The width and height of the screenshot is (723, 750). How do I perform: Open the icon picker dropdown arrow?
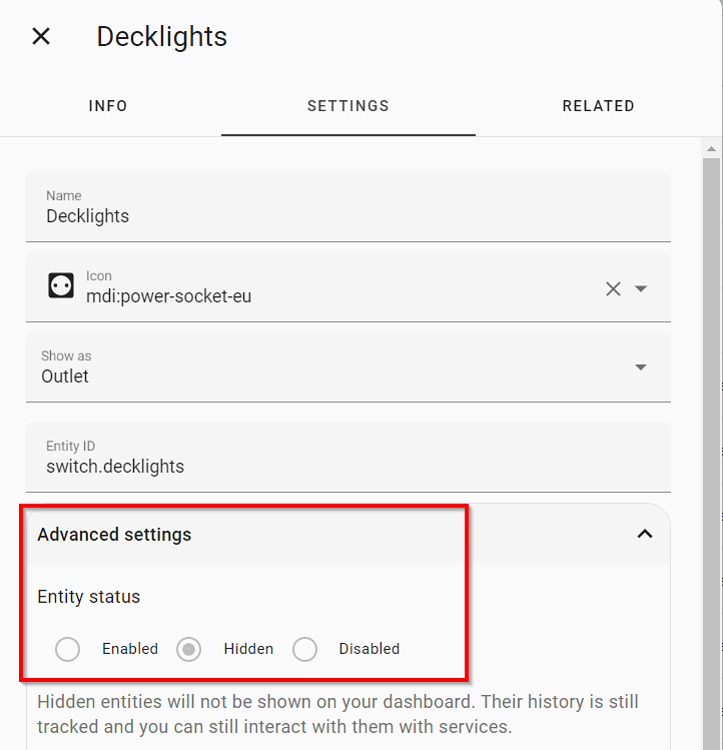tap(641, 288)
